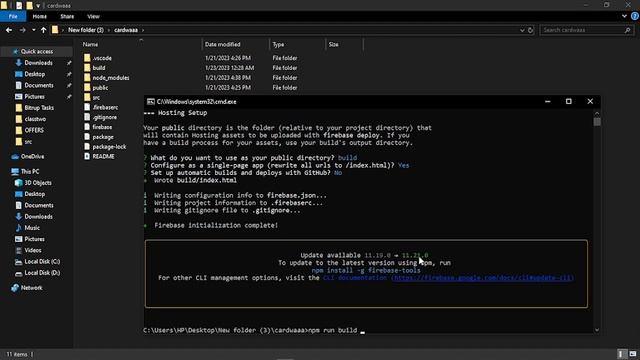
Task: Open the Home ribbon tab
Action: pyautogui.click(x=40, y=16)
